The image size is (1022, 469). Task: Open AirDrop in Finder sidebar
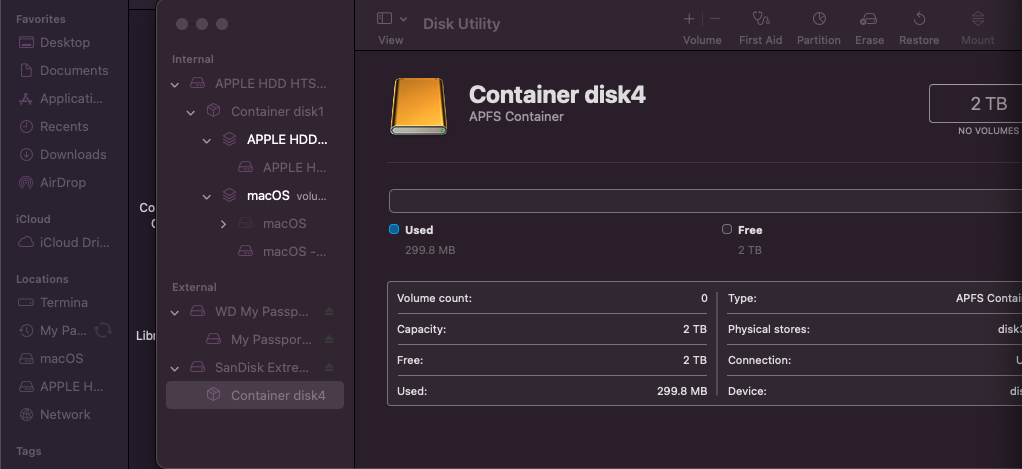tap(62, 183)
